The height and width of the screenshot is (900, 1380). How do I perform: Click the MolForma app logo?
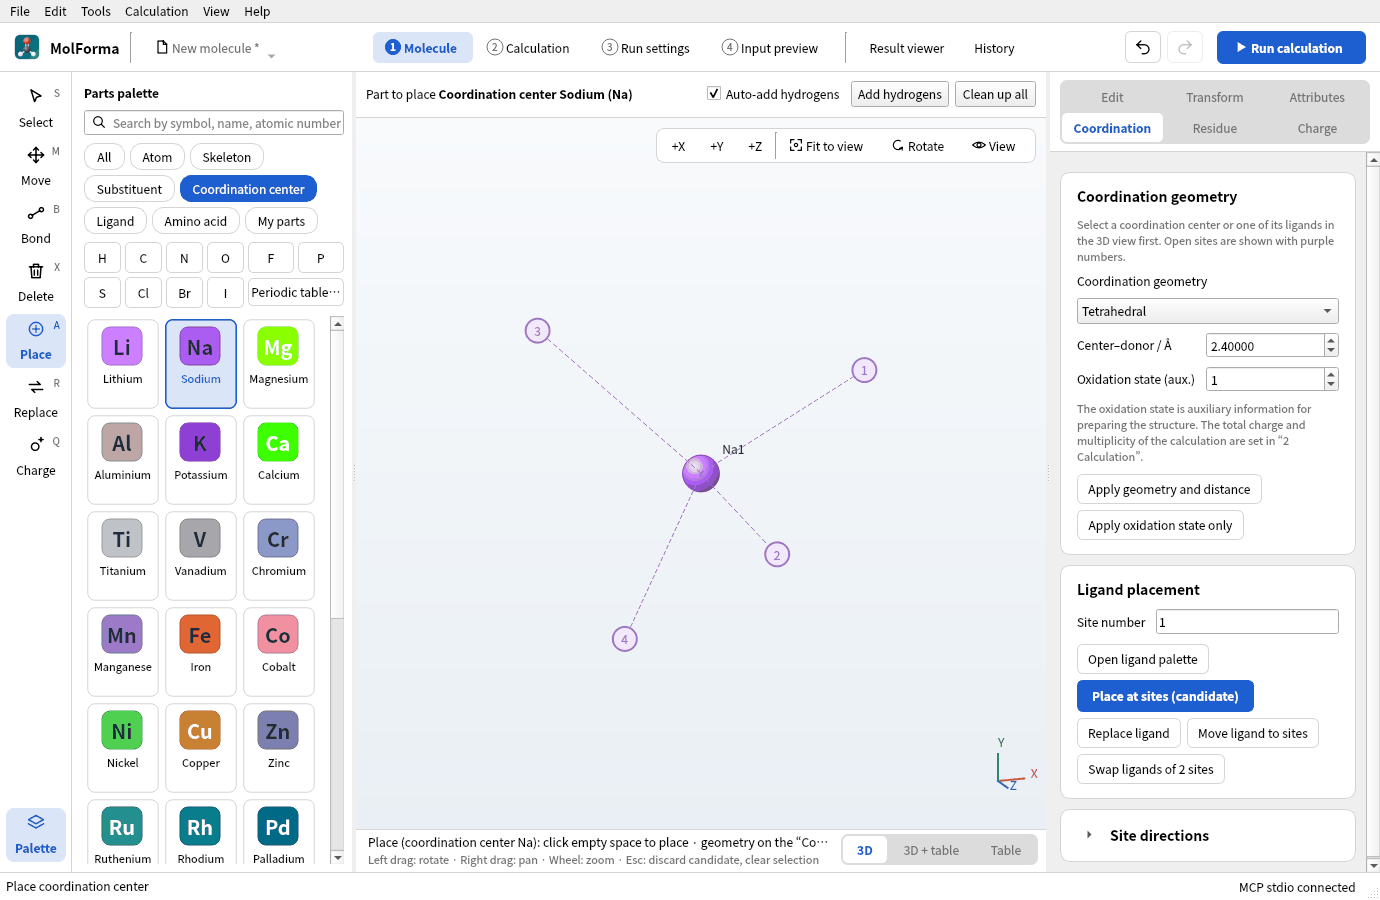coord(27,47)
